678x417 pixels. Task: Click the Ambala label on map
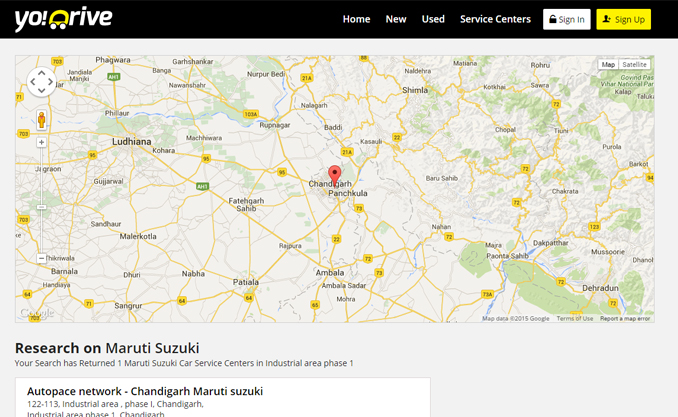330,273
